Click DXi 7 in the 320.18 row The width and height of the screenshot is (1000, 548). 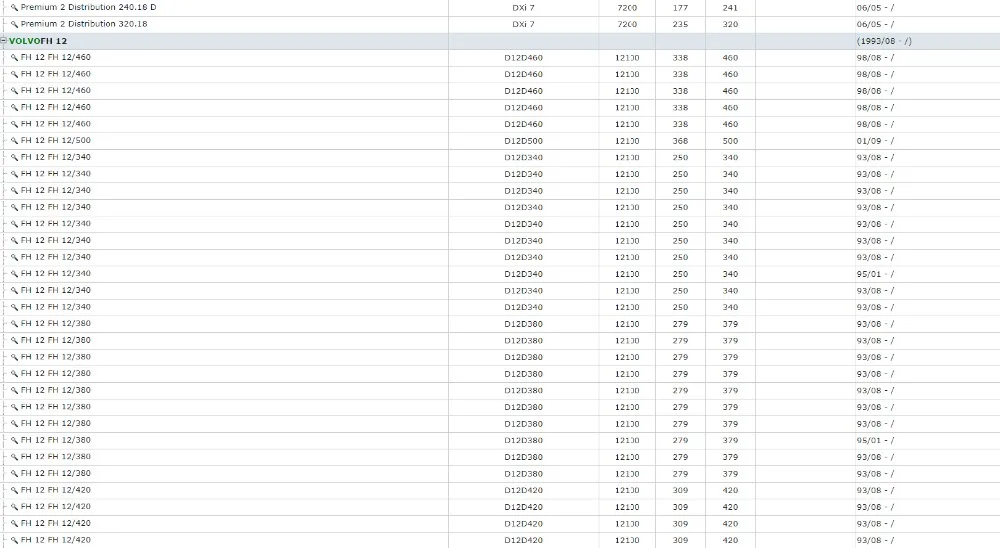523,24
